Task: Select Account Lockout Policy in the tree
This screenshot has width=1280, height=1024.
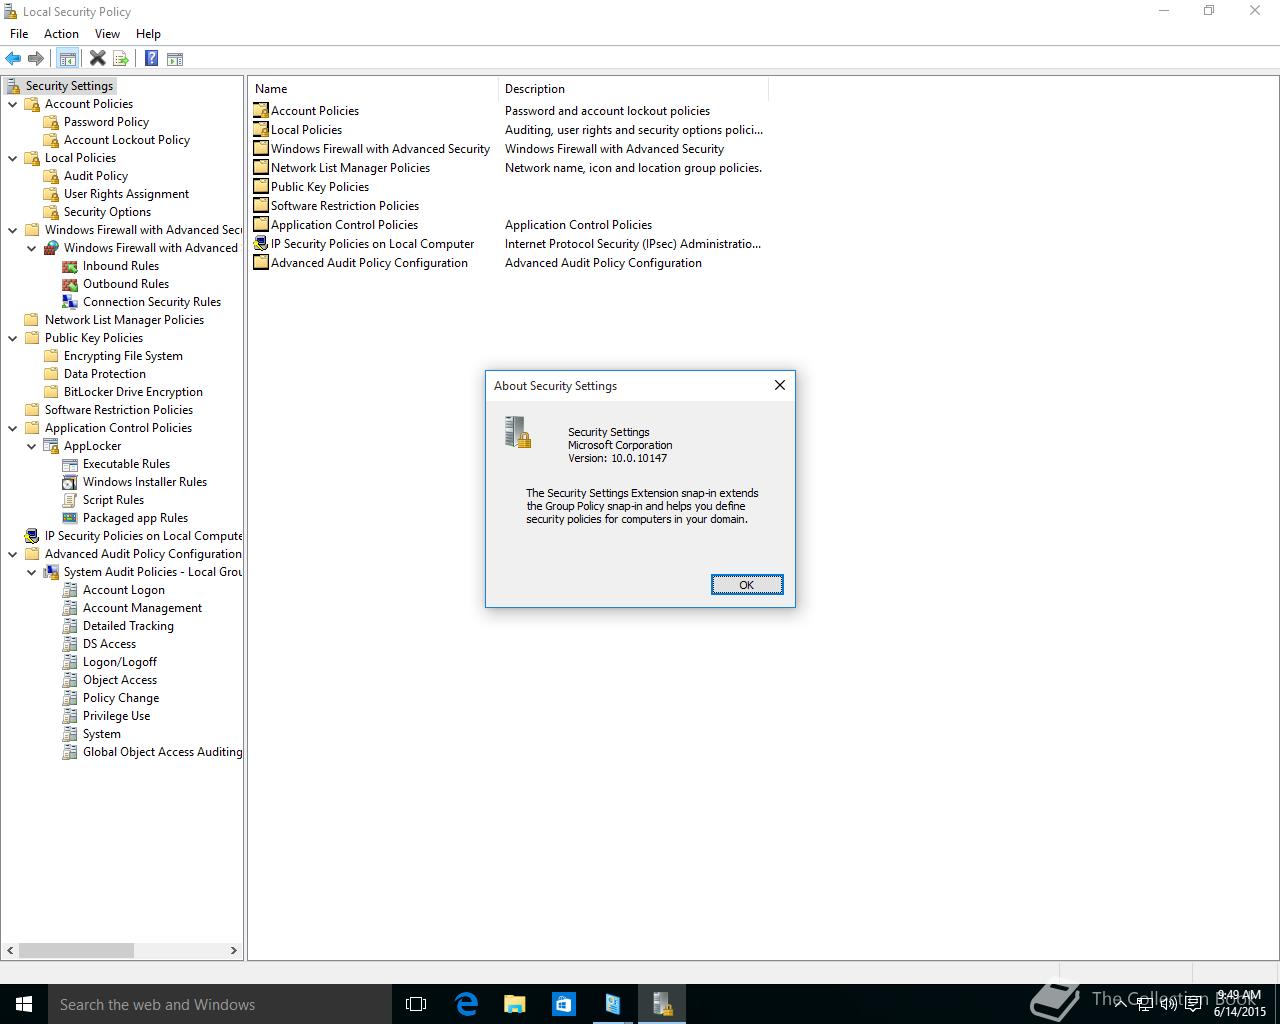Action: 127,140
